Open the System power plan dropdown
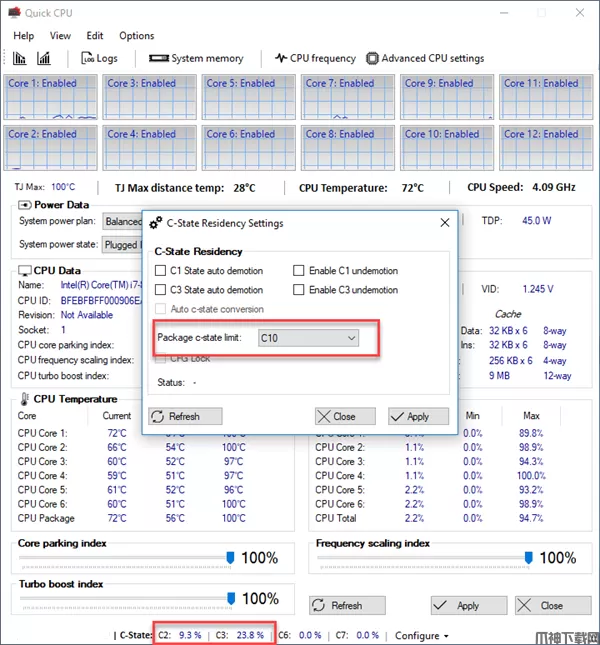Image resolution: width=600 pixels, height=645 pixels. (124, 221)
